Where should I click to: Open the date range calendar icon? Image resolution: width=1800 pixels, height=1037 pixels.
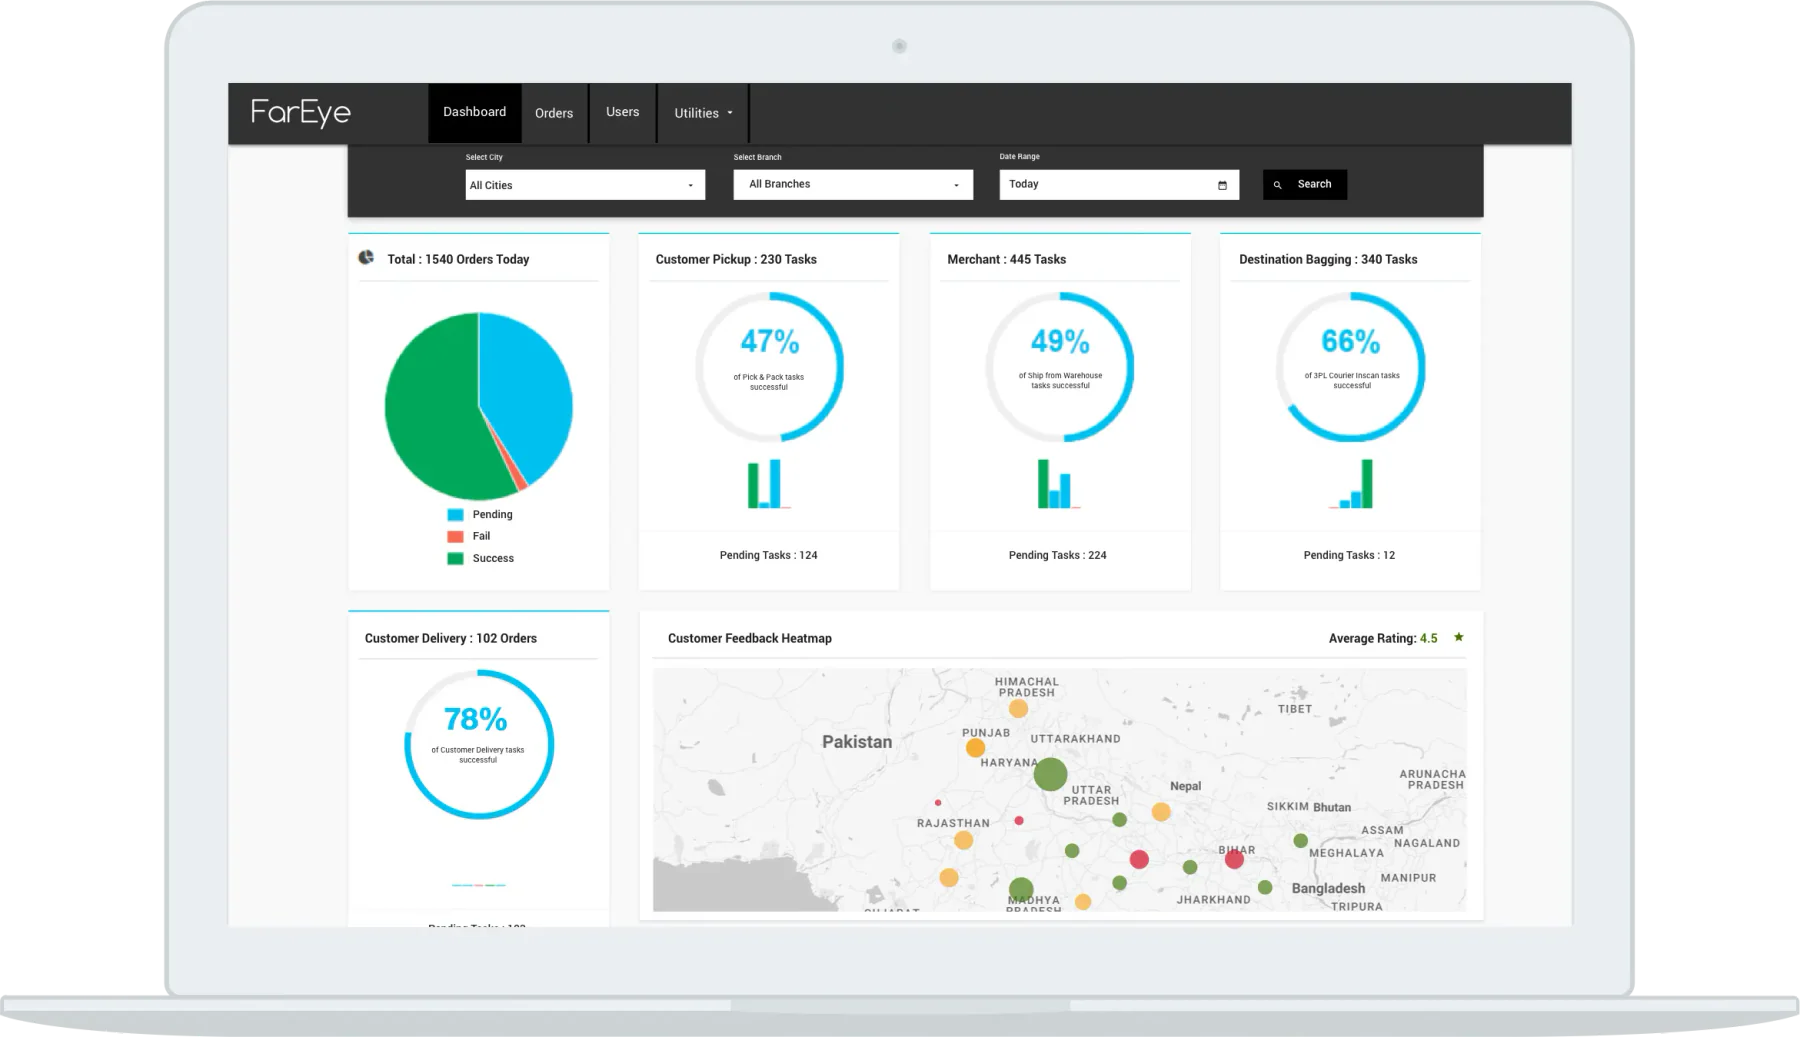coord(1222,185)
